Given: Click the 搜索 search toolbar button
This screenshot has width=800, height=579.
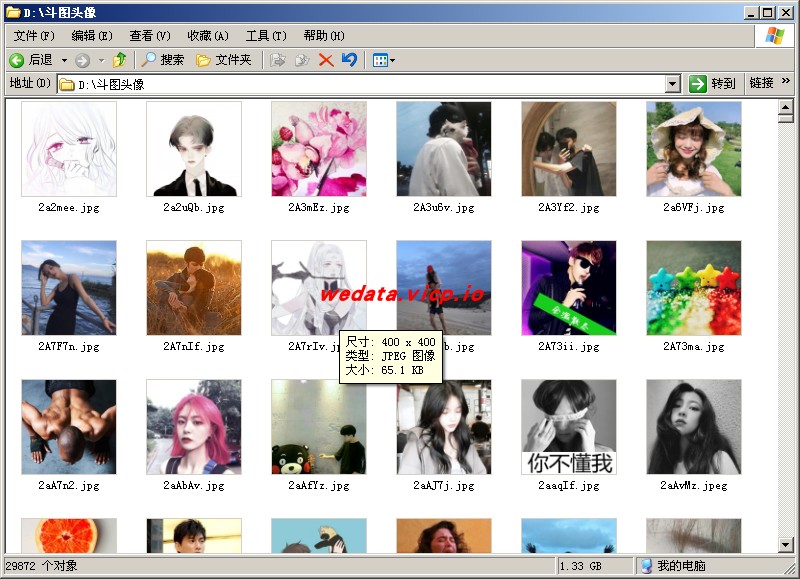Looking at the screenshot, I should (x=162, y=60).
